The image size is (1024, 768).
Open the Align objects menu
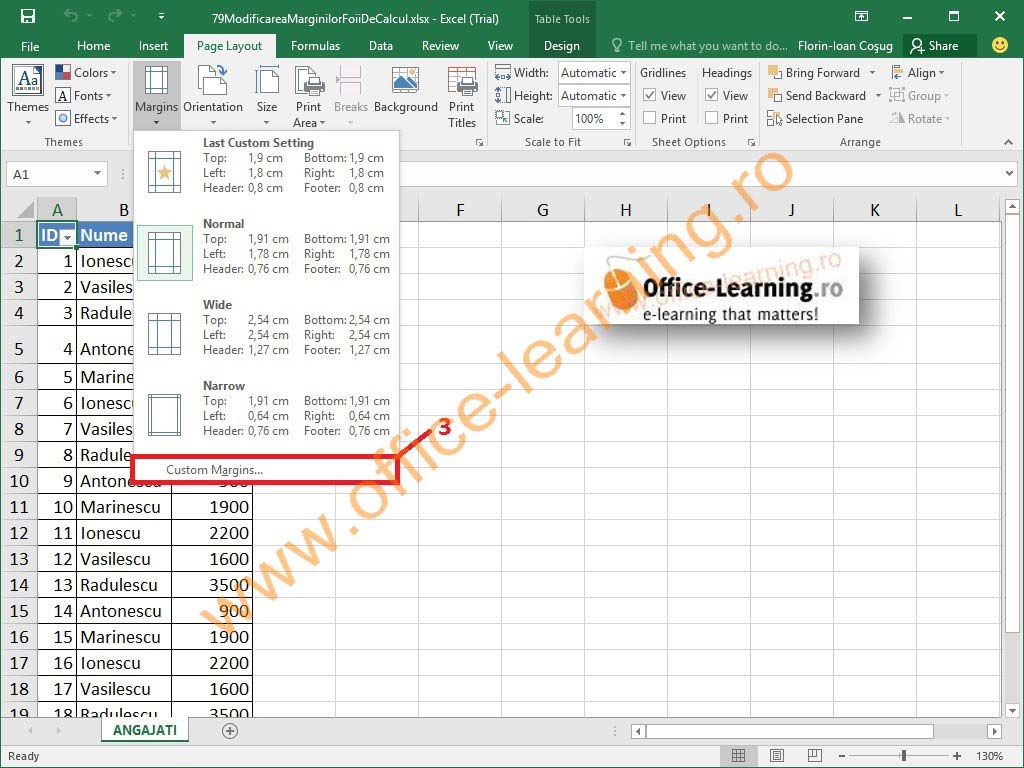coord(918,72)
